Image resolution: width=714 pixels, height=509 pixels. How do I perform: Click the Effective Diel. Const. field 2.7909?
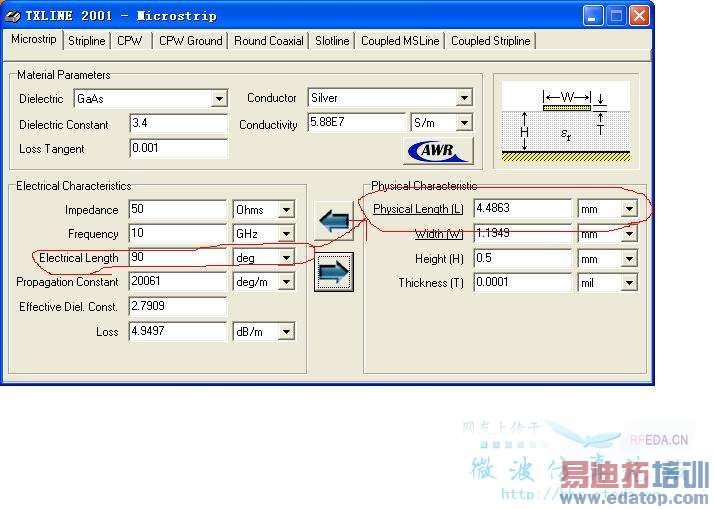(178, 306)
